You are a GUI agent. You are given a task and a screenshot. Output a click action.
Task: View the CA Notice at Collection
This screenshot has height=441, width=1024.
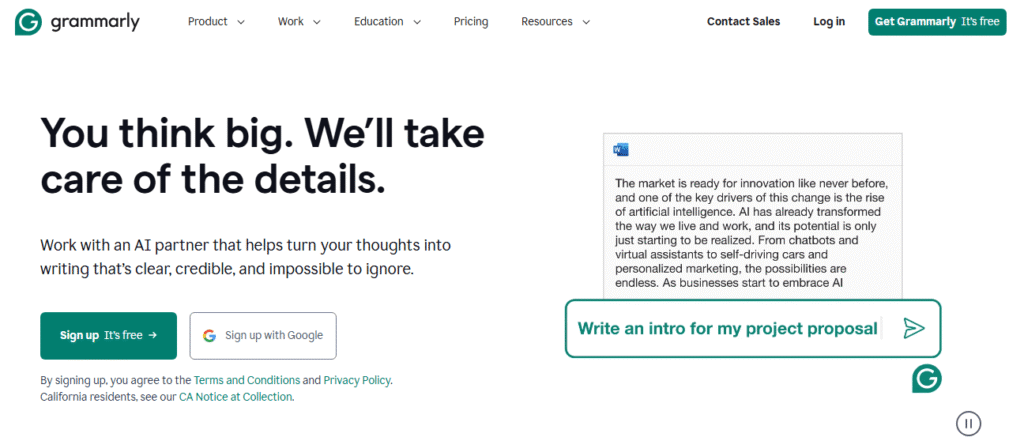pos(236,397)
